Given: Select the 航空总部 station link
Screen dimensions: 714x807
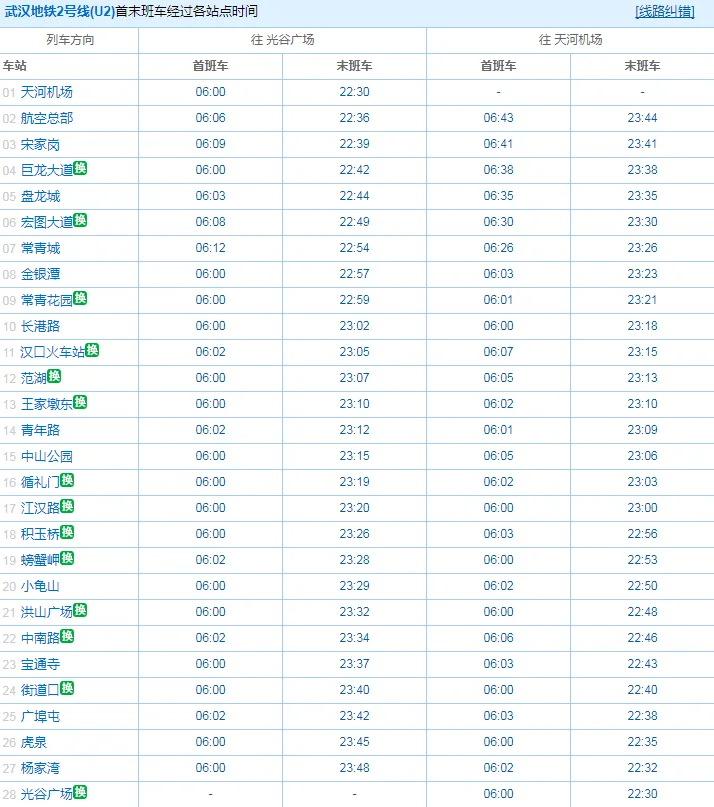Looking at the screenshot, I should 47,118.
